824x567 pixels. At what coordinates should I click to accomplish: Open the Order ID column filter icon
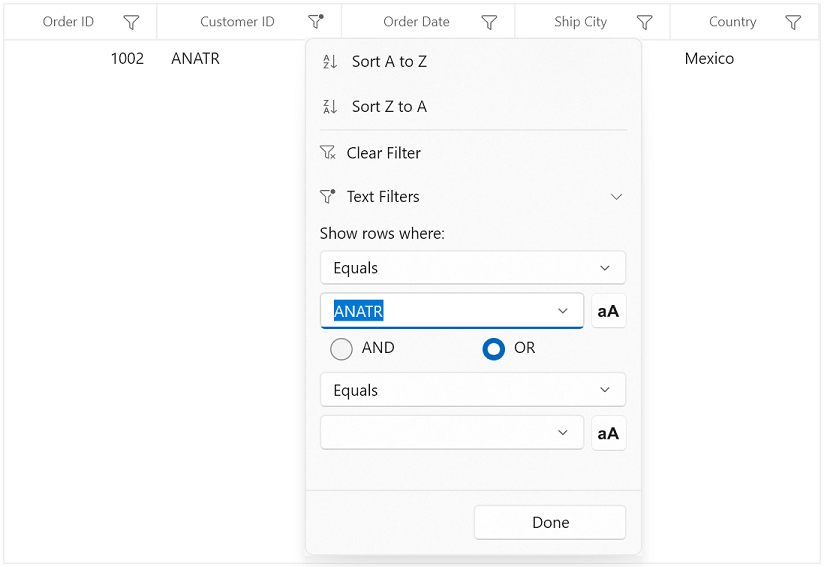click(x=131, y=22)
